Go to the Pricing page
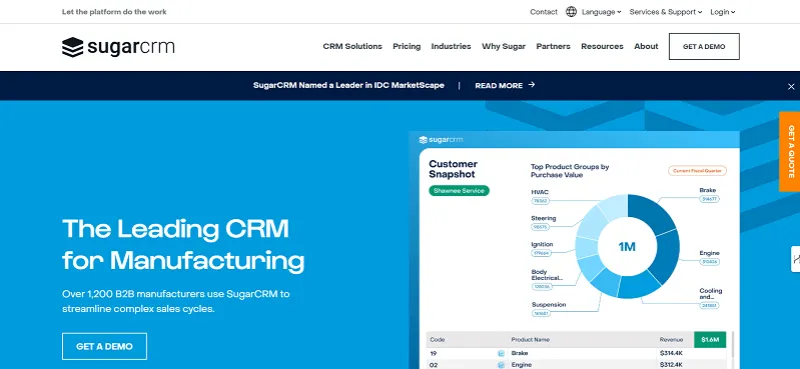 click(x=407, y=46)
